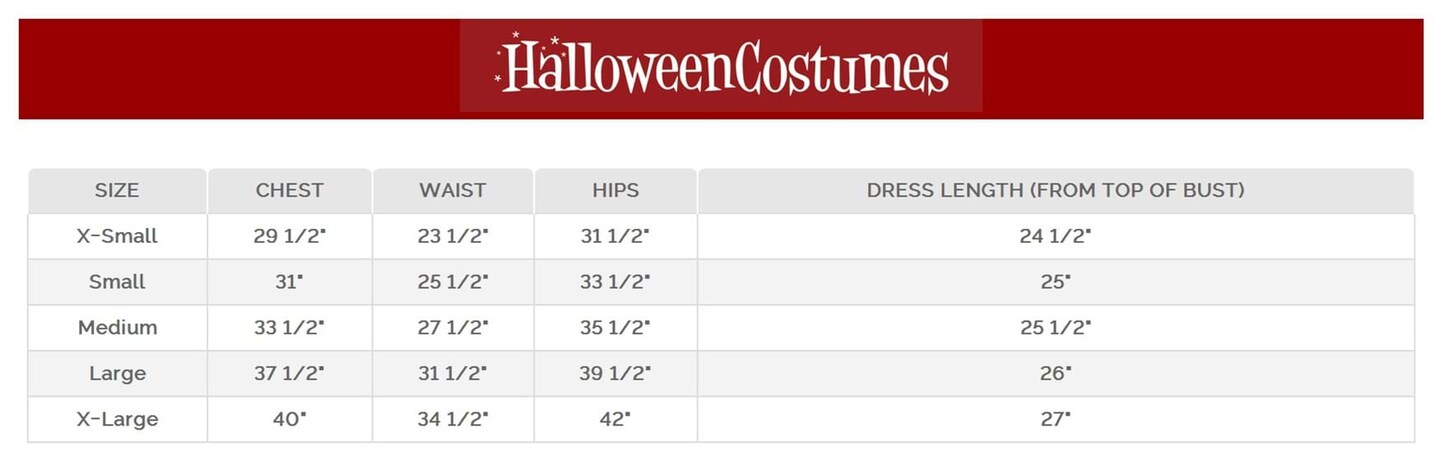Select the X-Small size row label
Screen dimensions: 1440x470
pos(117,236)
